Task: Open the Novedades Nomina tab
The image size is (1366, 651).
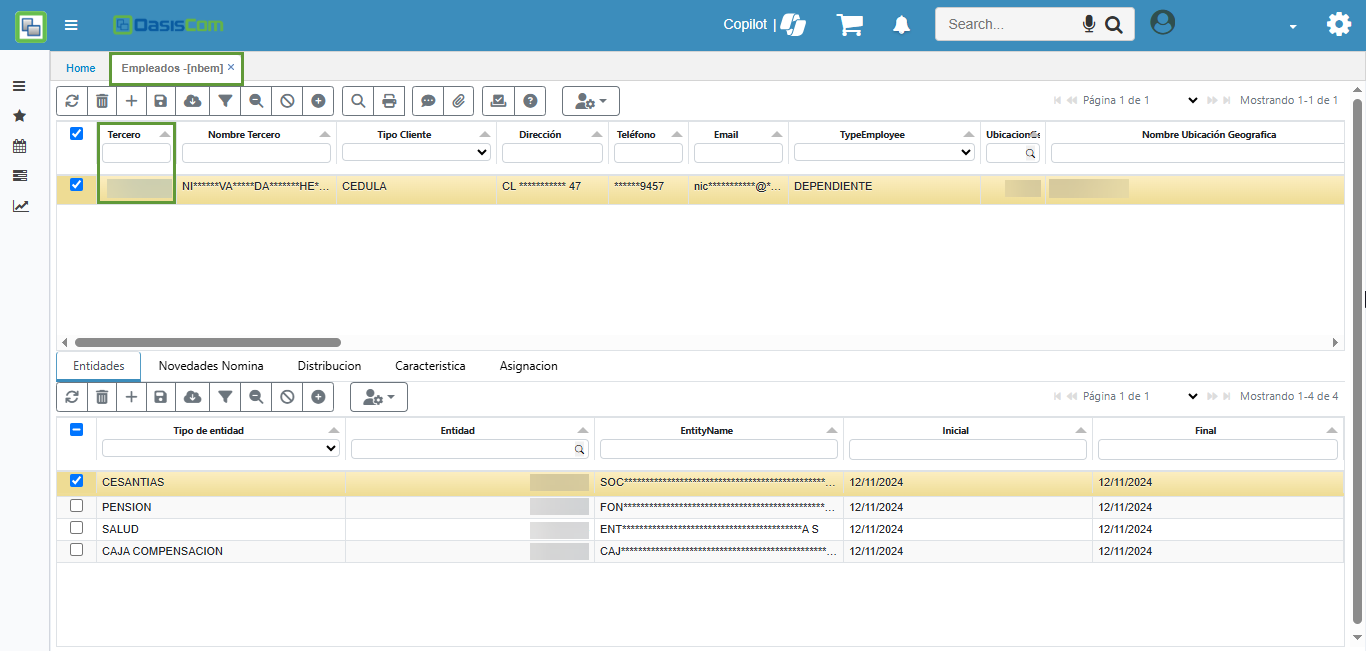Action: pos(211,366)
